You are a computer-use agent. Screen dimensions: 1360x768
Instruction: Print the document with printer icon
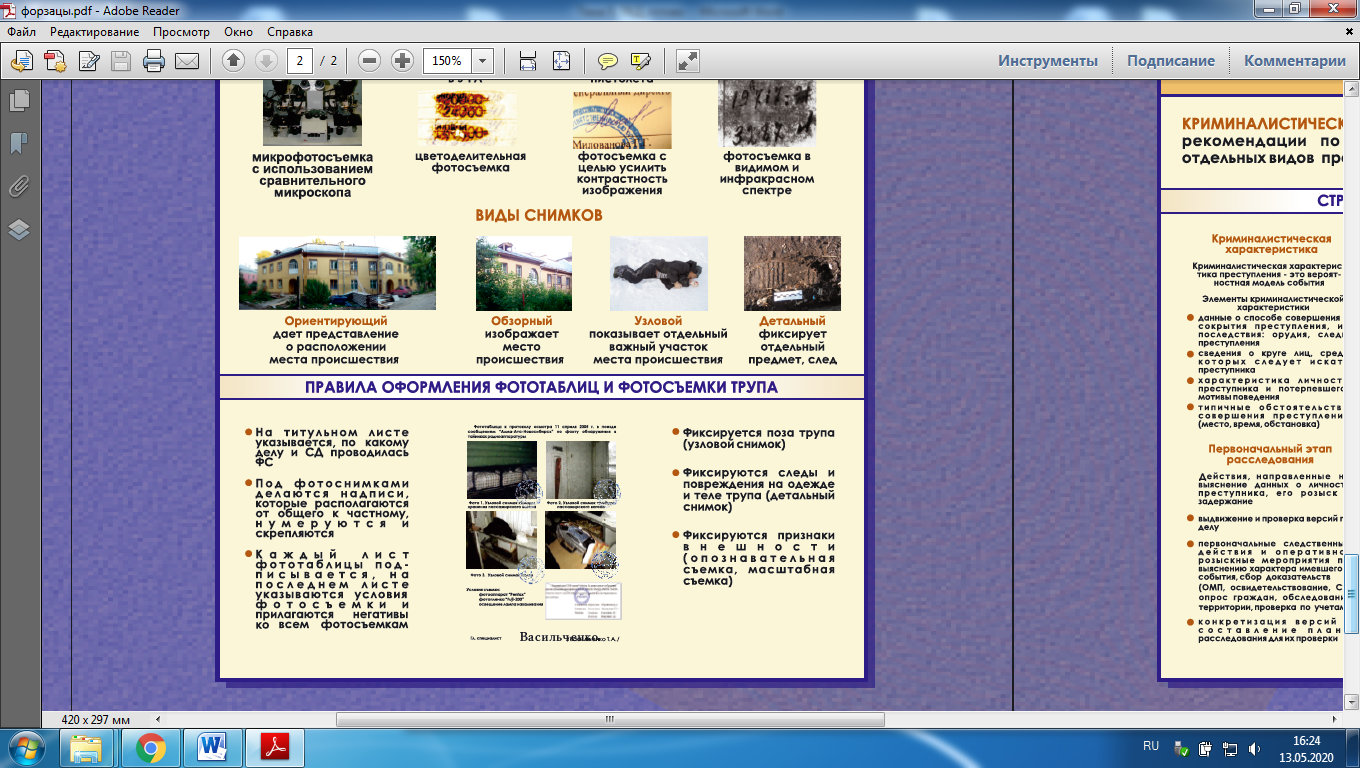tap(154, 61)
